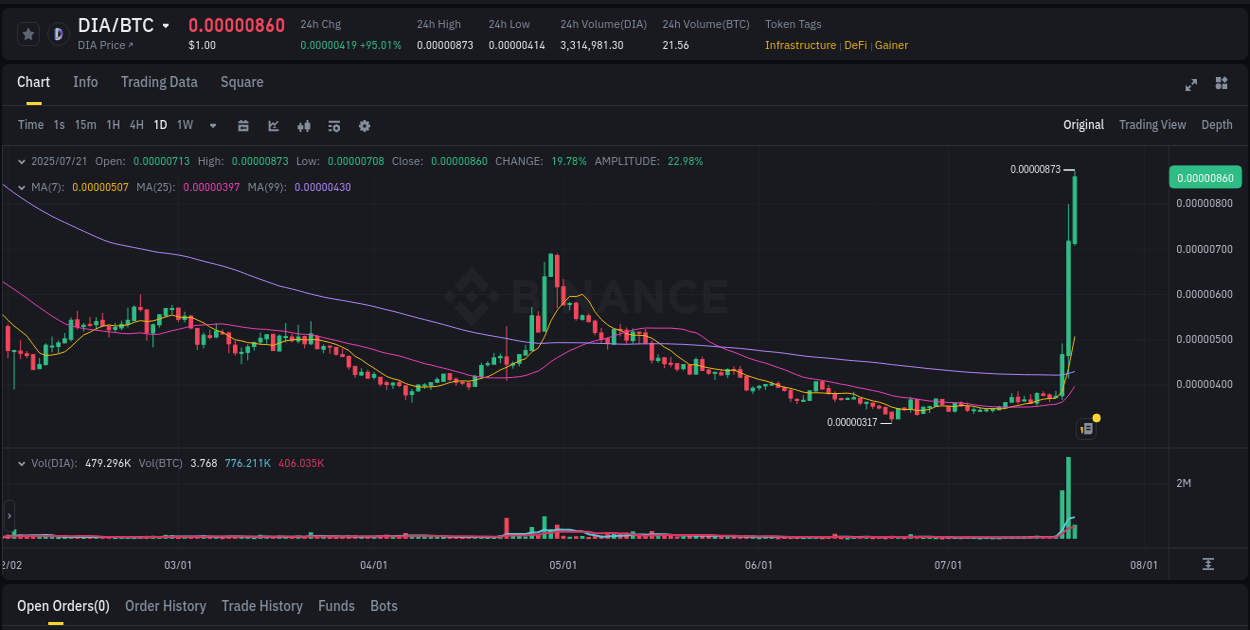
Task: Switch to the Trading Data tab
Action: point(159,82)
